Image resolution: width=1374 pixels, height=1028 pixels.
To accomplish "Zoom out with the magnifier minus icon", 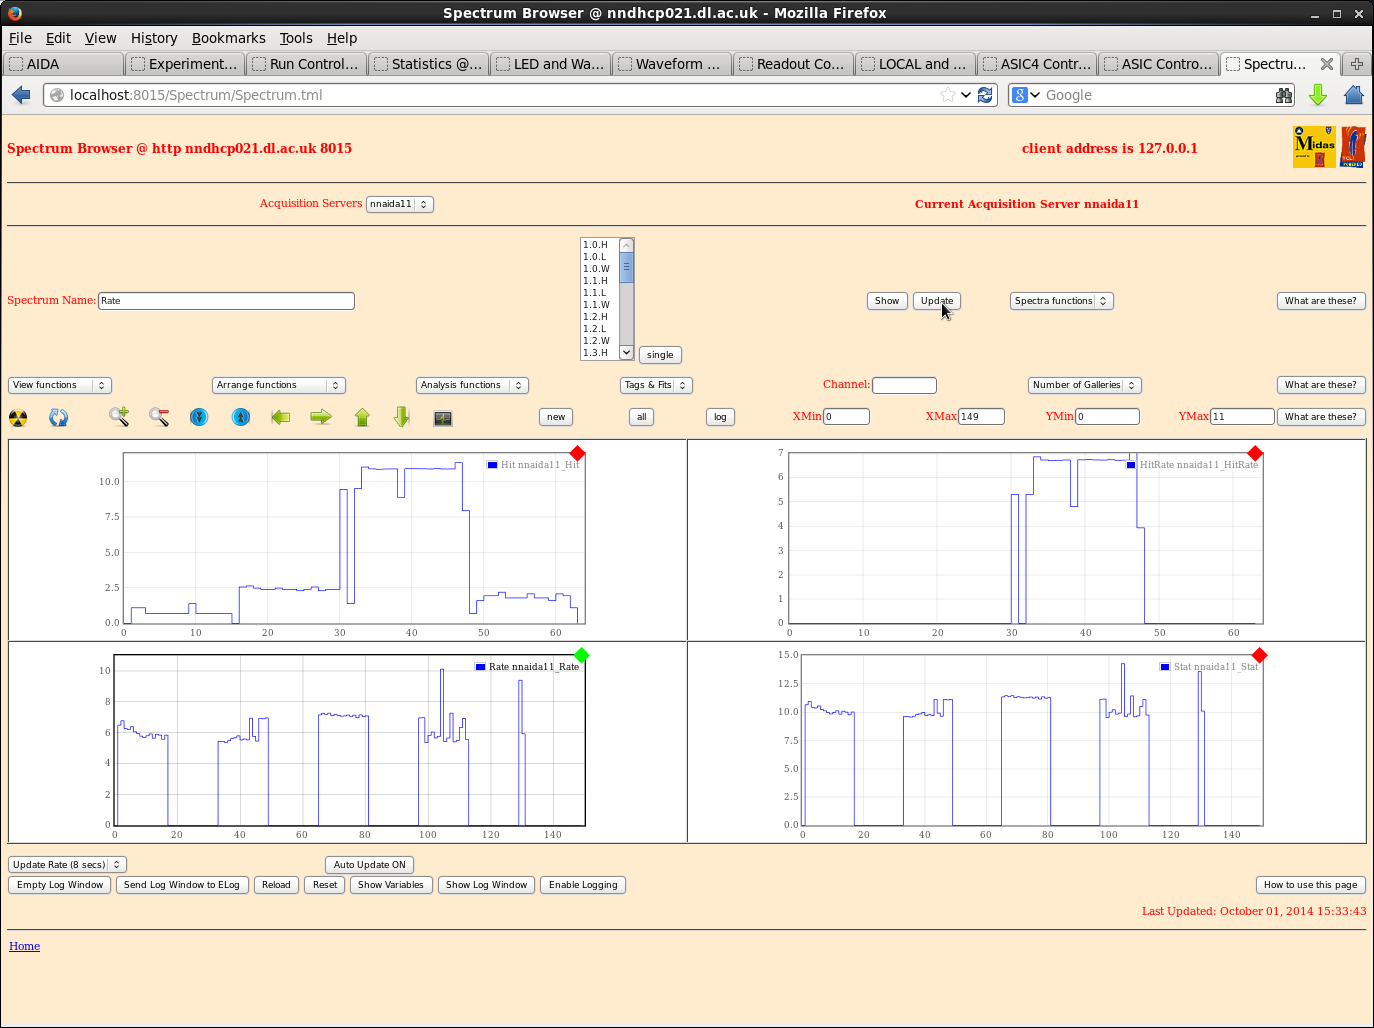I will pyautogui.click(x=159, y=417).
